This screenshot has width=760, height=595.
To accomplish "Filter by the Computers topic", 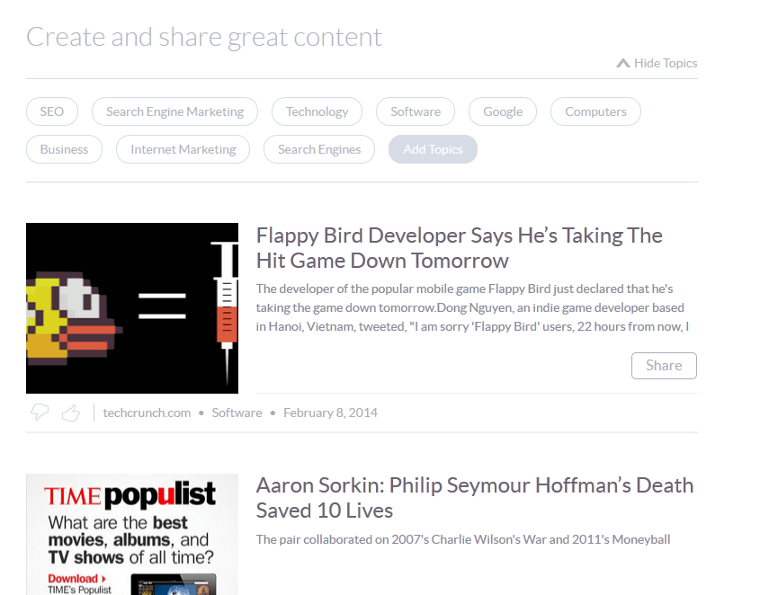I will coord(596,111).
